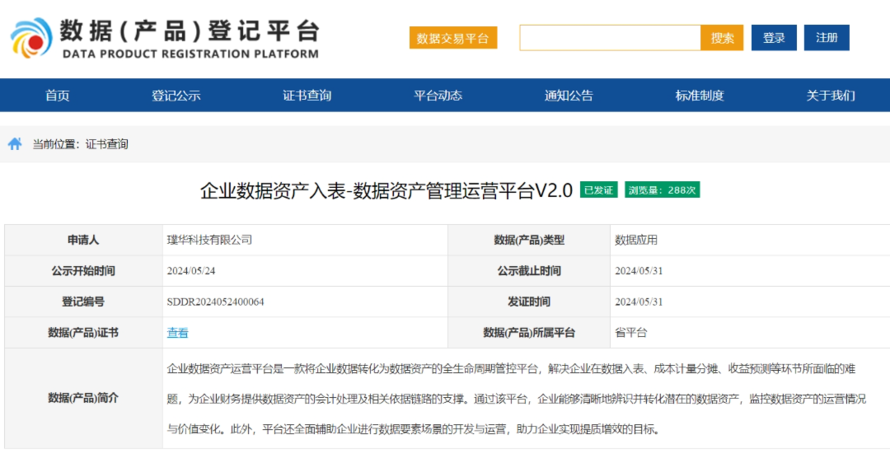Click the 搜索 search button

click(x=722, y=38)
